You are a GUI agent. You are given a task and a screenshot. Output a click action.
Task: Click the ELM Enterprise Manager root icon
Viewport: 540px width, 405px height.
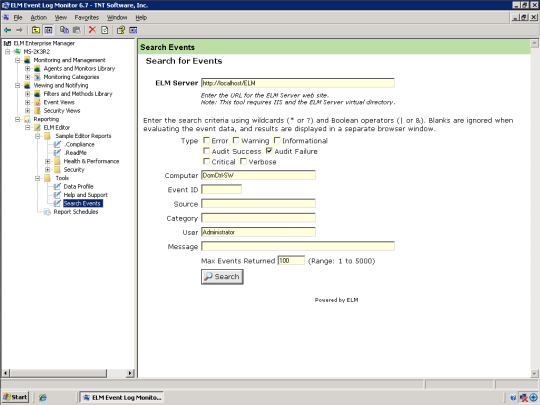pyautogui.click(x=7, y=43)
